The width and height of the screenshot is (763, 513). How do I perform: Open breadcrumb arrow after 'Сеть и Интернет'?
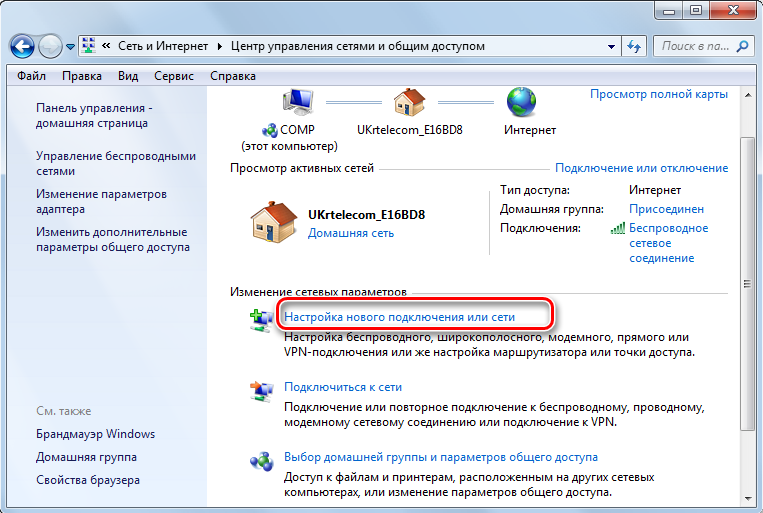219,47
